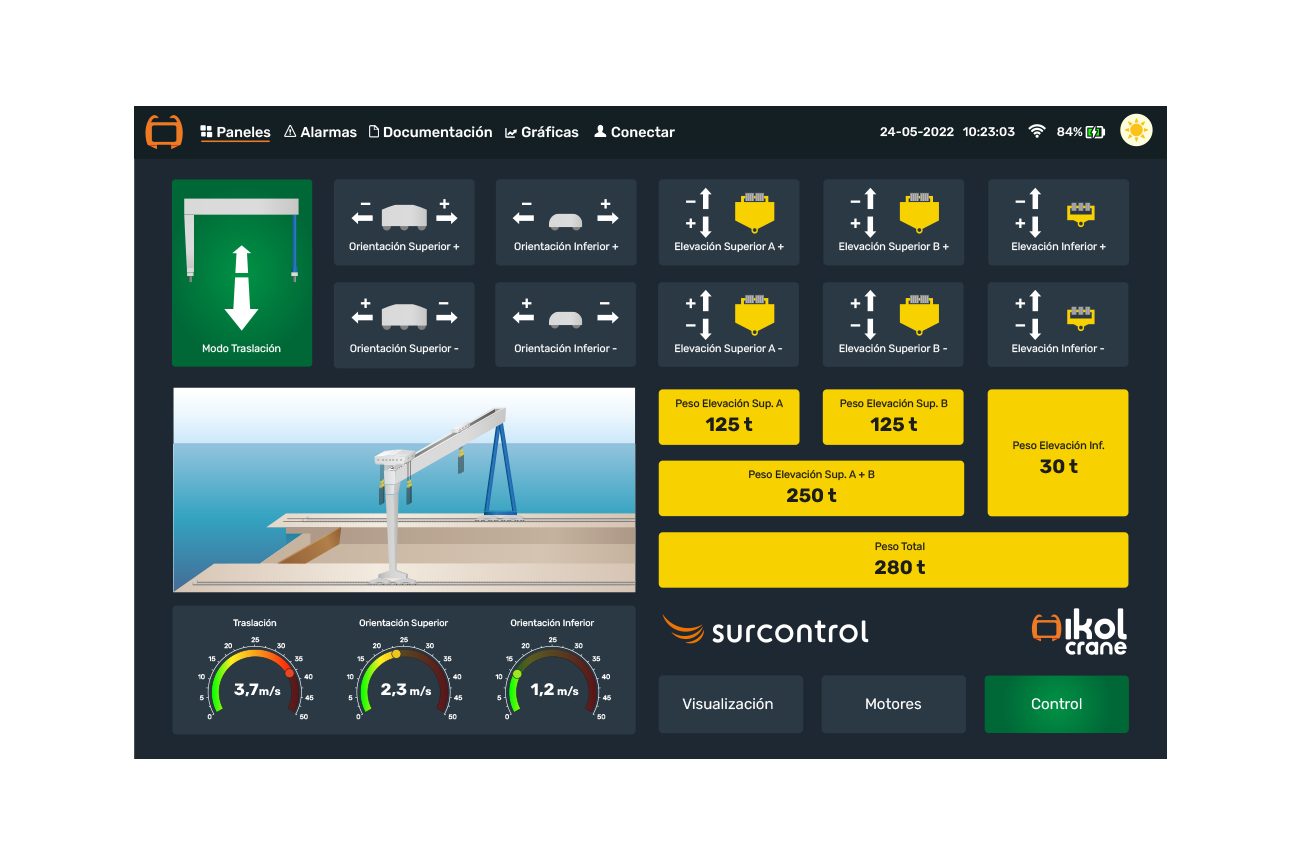Viewport: 1304px width, 861px height.
Task: Click Conectar in the top bar
Action: pos(634,132)
